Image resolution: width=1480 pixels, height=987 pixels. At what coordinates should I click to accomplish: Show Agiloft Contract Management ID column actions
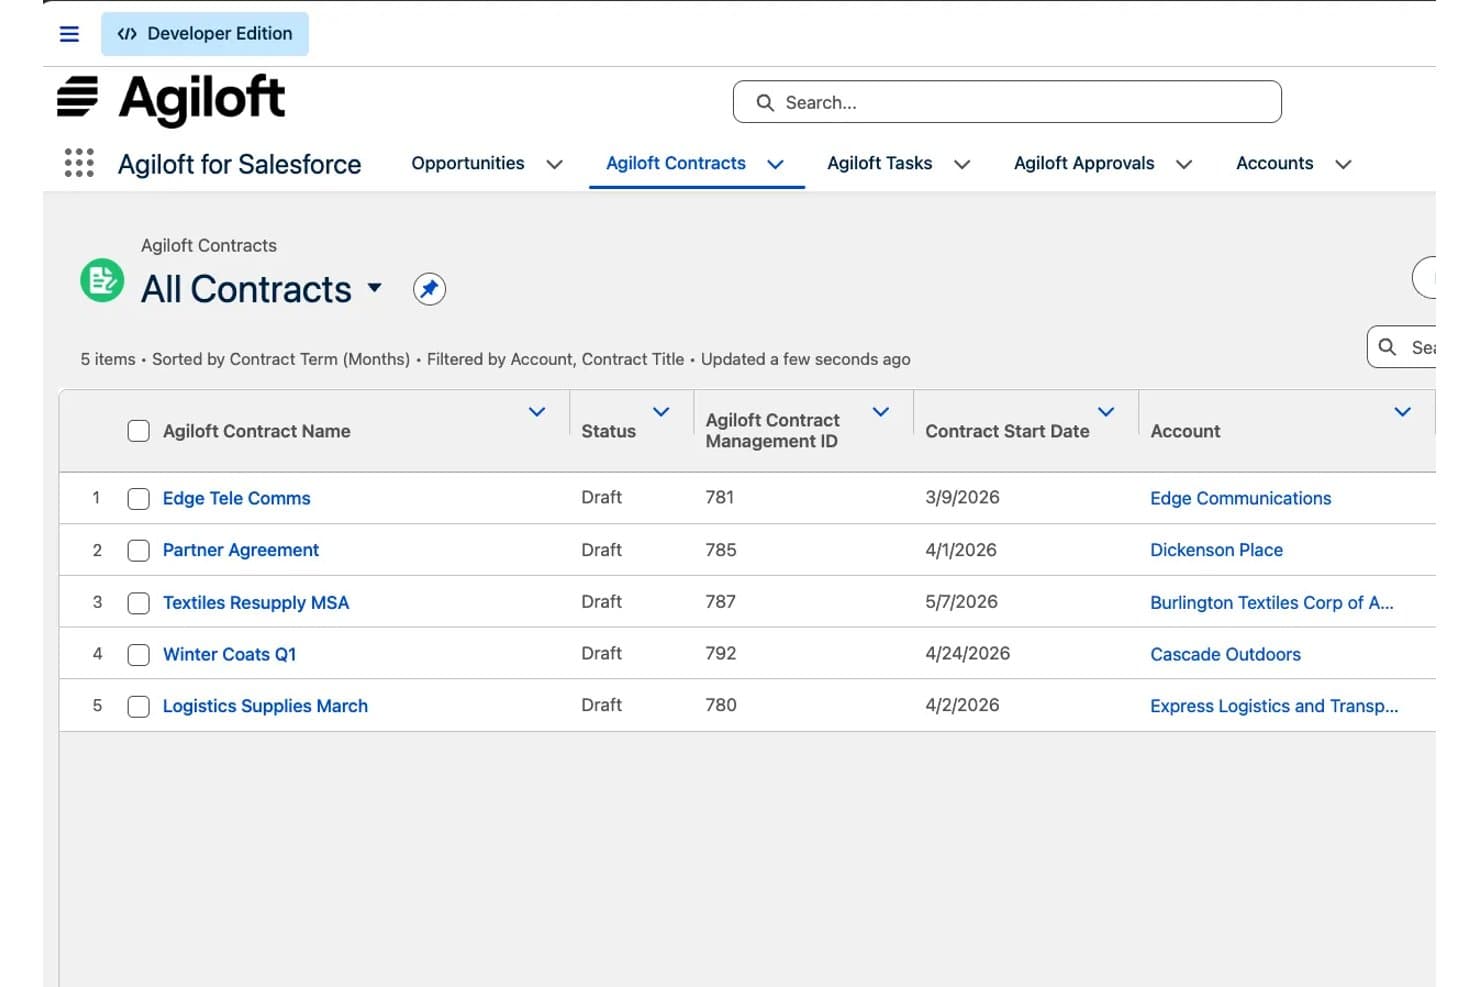881,412
